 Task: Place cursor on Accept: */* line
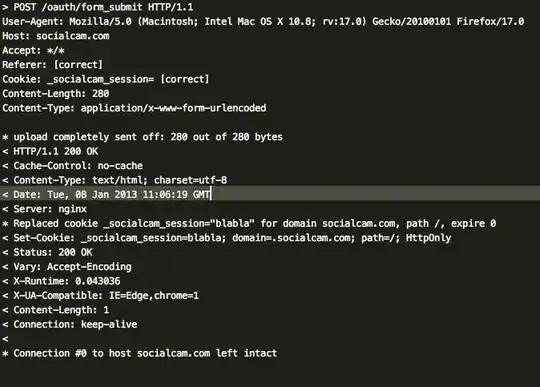(x=33, y=50)
